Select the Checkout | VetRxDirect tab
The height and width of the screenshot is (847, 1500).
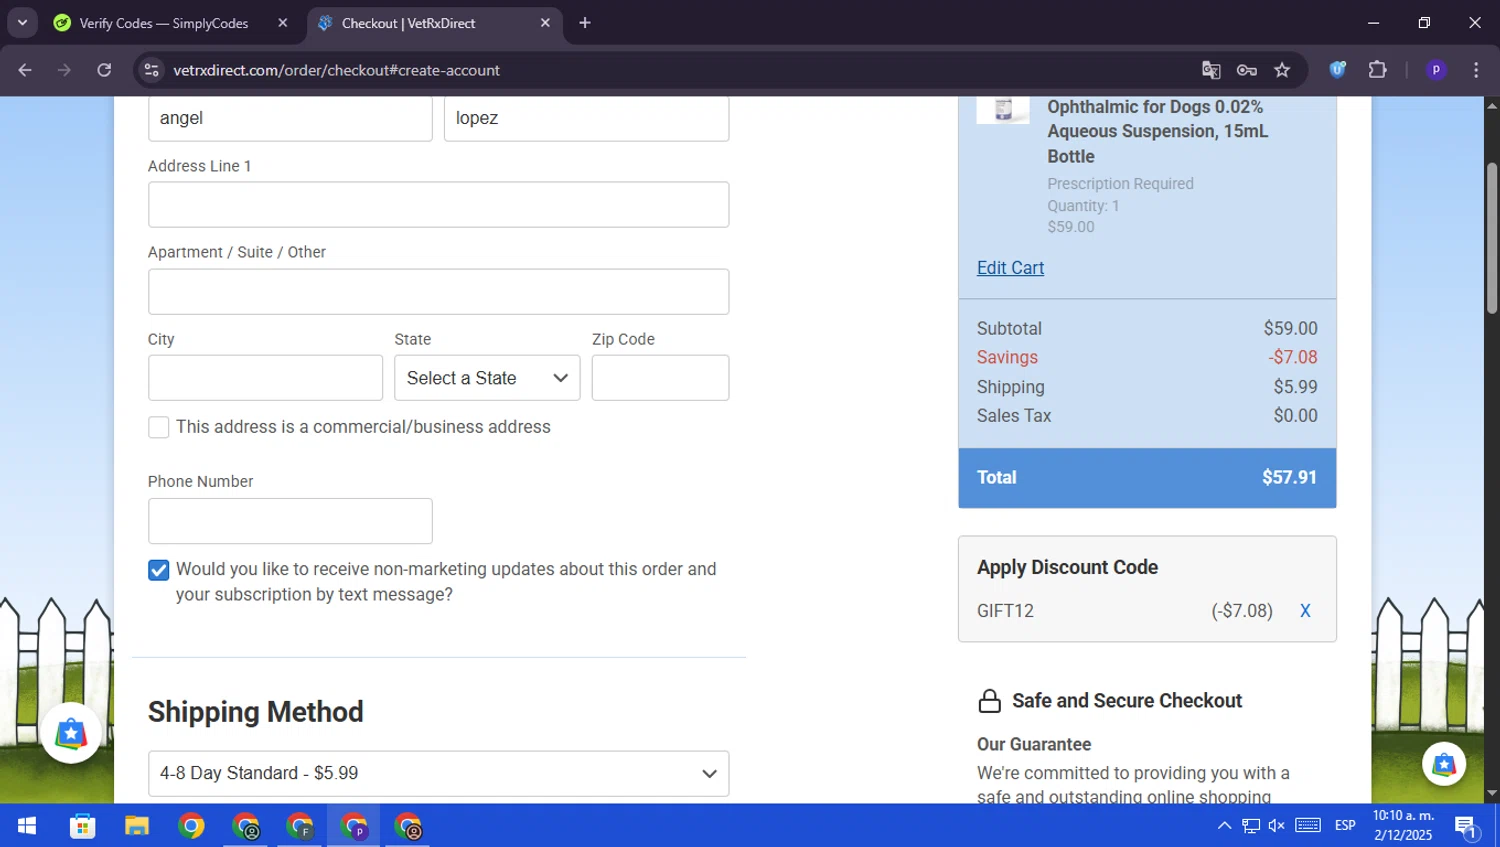(409, 23)
